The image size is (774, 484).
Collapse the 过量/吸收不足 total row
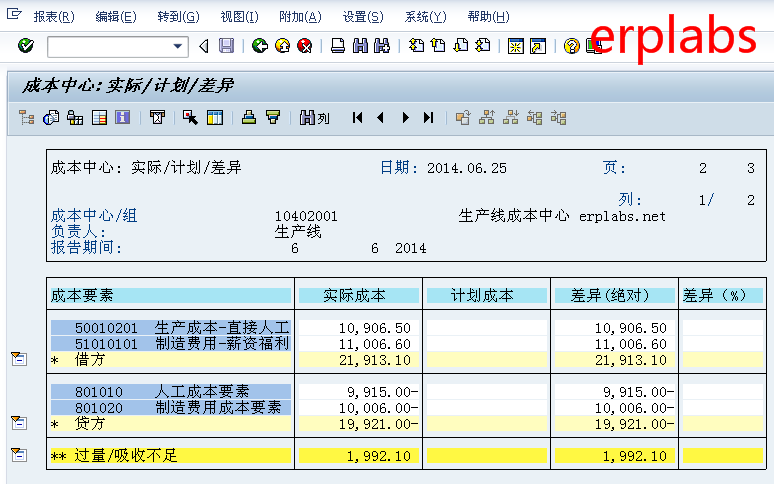point(18,454)
